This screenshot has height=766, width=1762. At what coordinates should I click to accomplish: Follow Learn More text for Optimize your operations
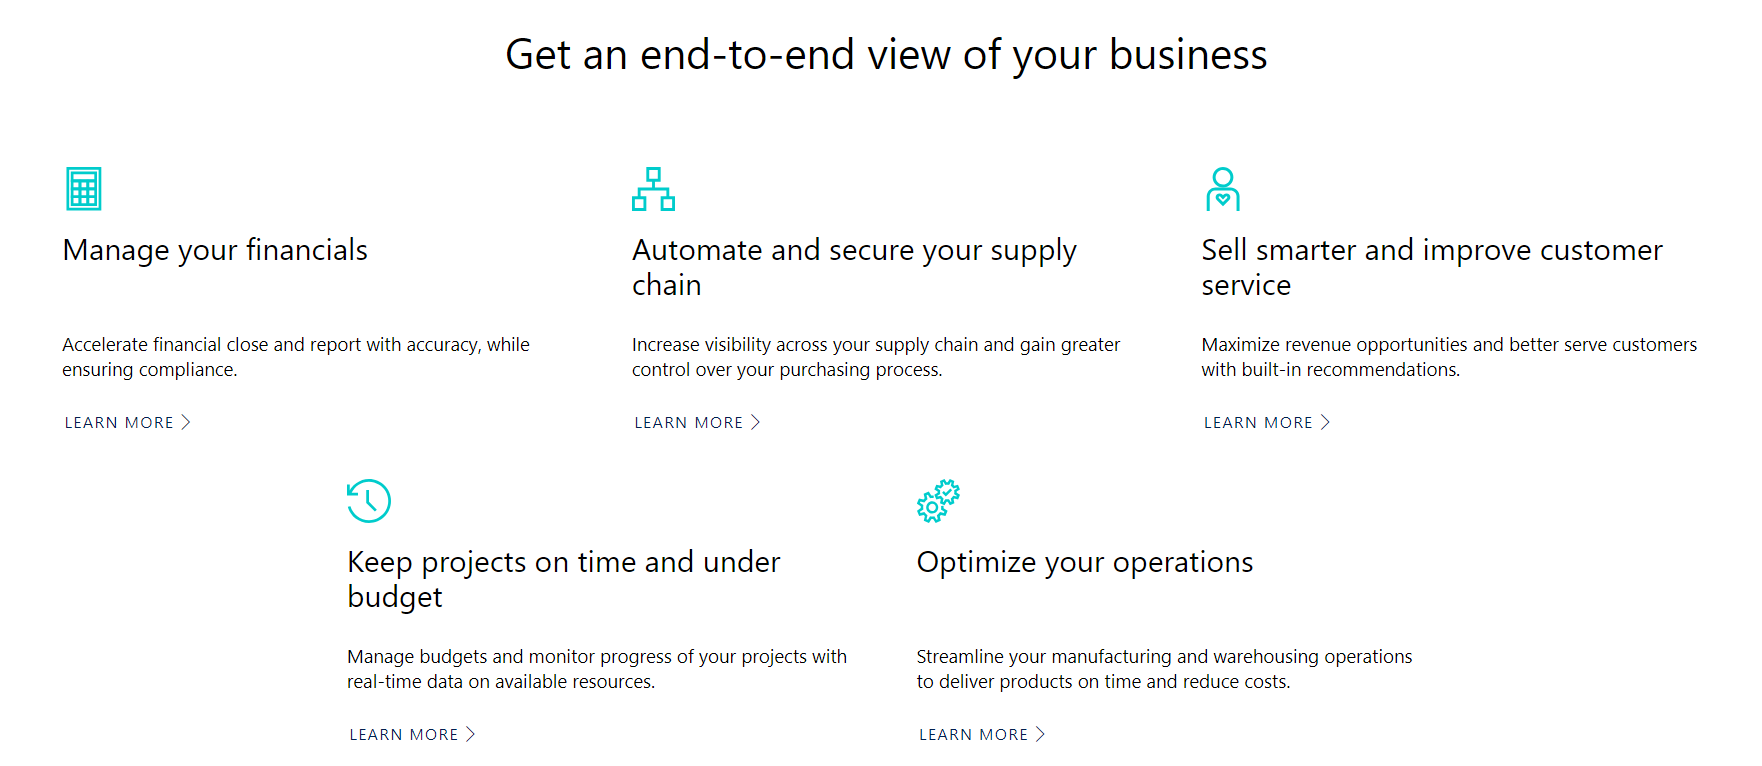pos(973,735)
